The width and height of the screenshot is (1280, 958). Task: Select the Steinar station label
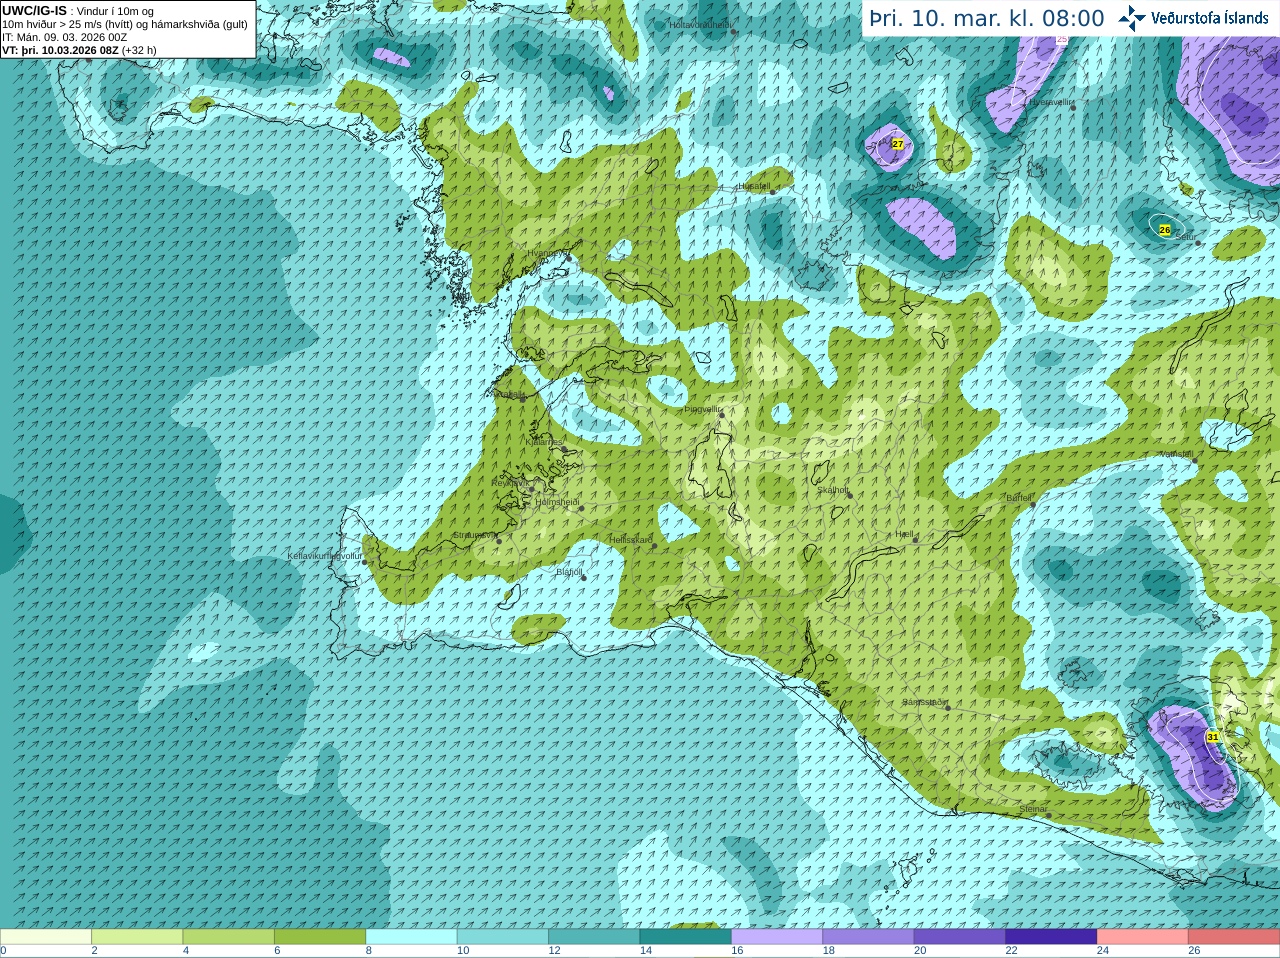point(1033,809)
